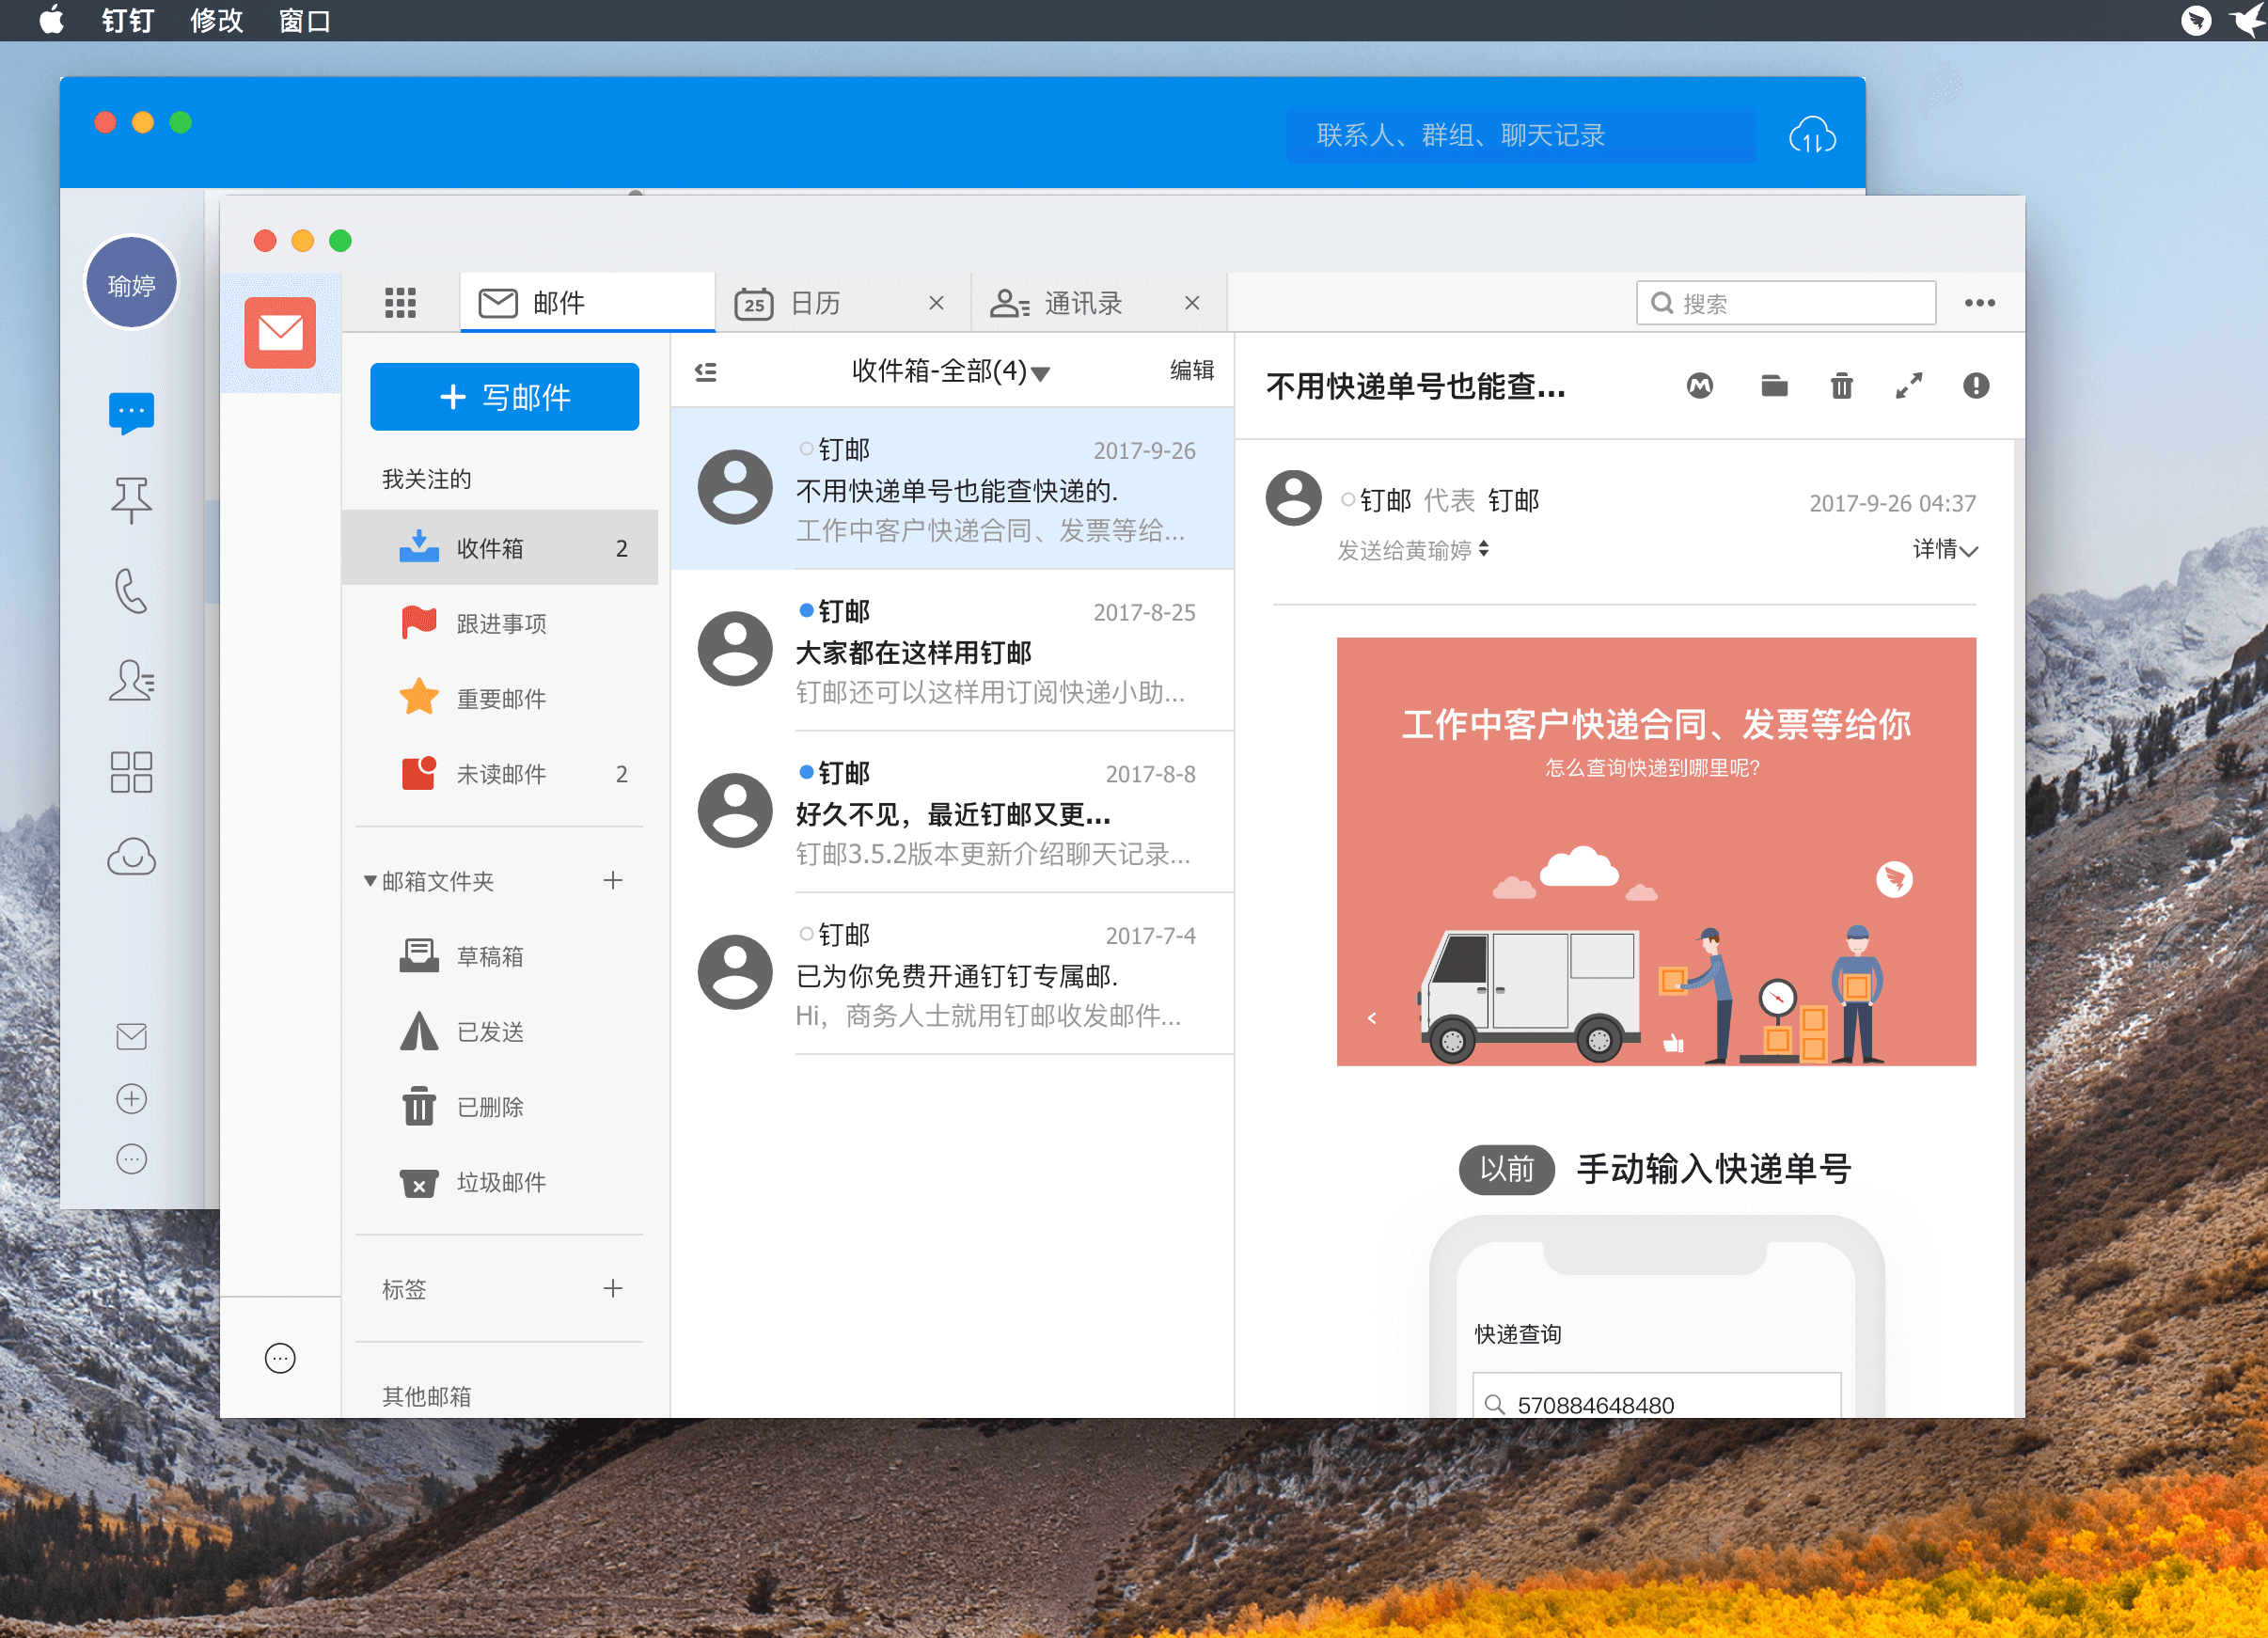The width and height of the screenshot is (2268, 1638).
Task: Open email 大家都在这样用钉邮
Action: [x=952, y=651]
